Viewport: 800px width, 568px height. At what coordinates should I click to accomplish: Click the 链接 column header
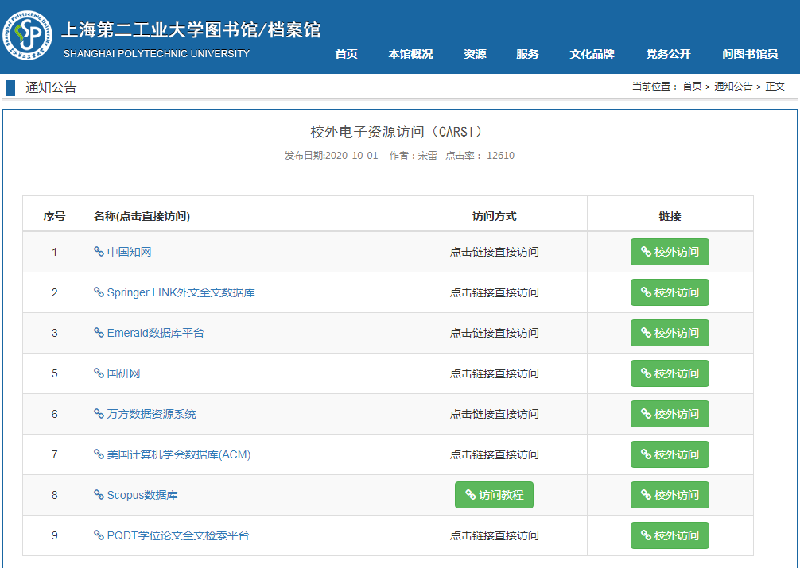pyautogui.click(x=670, y=216)
